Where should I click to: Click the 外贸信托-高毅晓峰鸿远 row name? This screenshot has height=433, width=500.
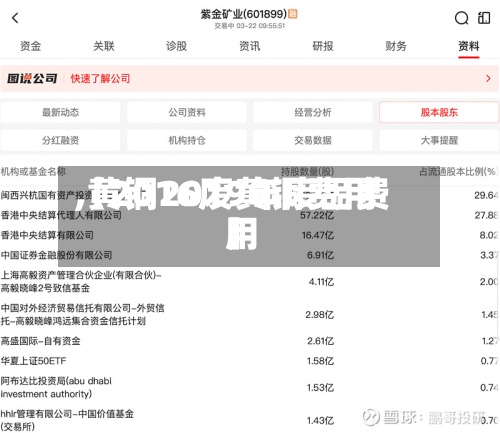[x=82, y=314]
